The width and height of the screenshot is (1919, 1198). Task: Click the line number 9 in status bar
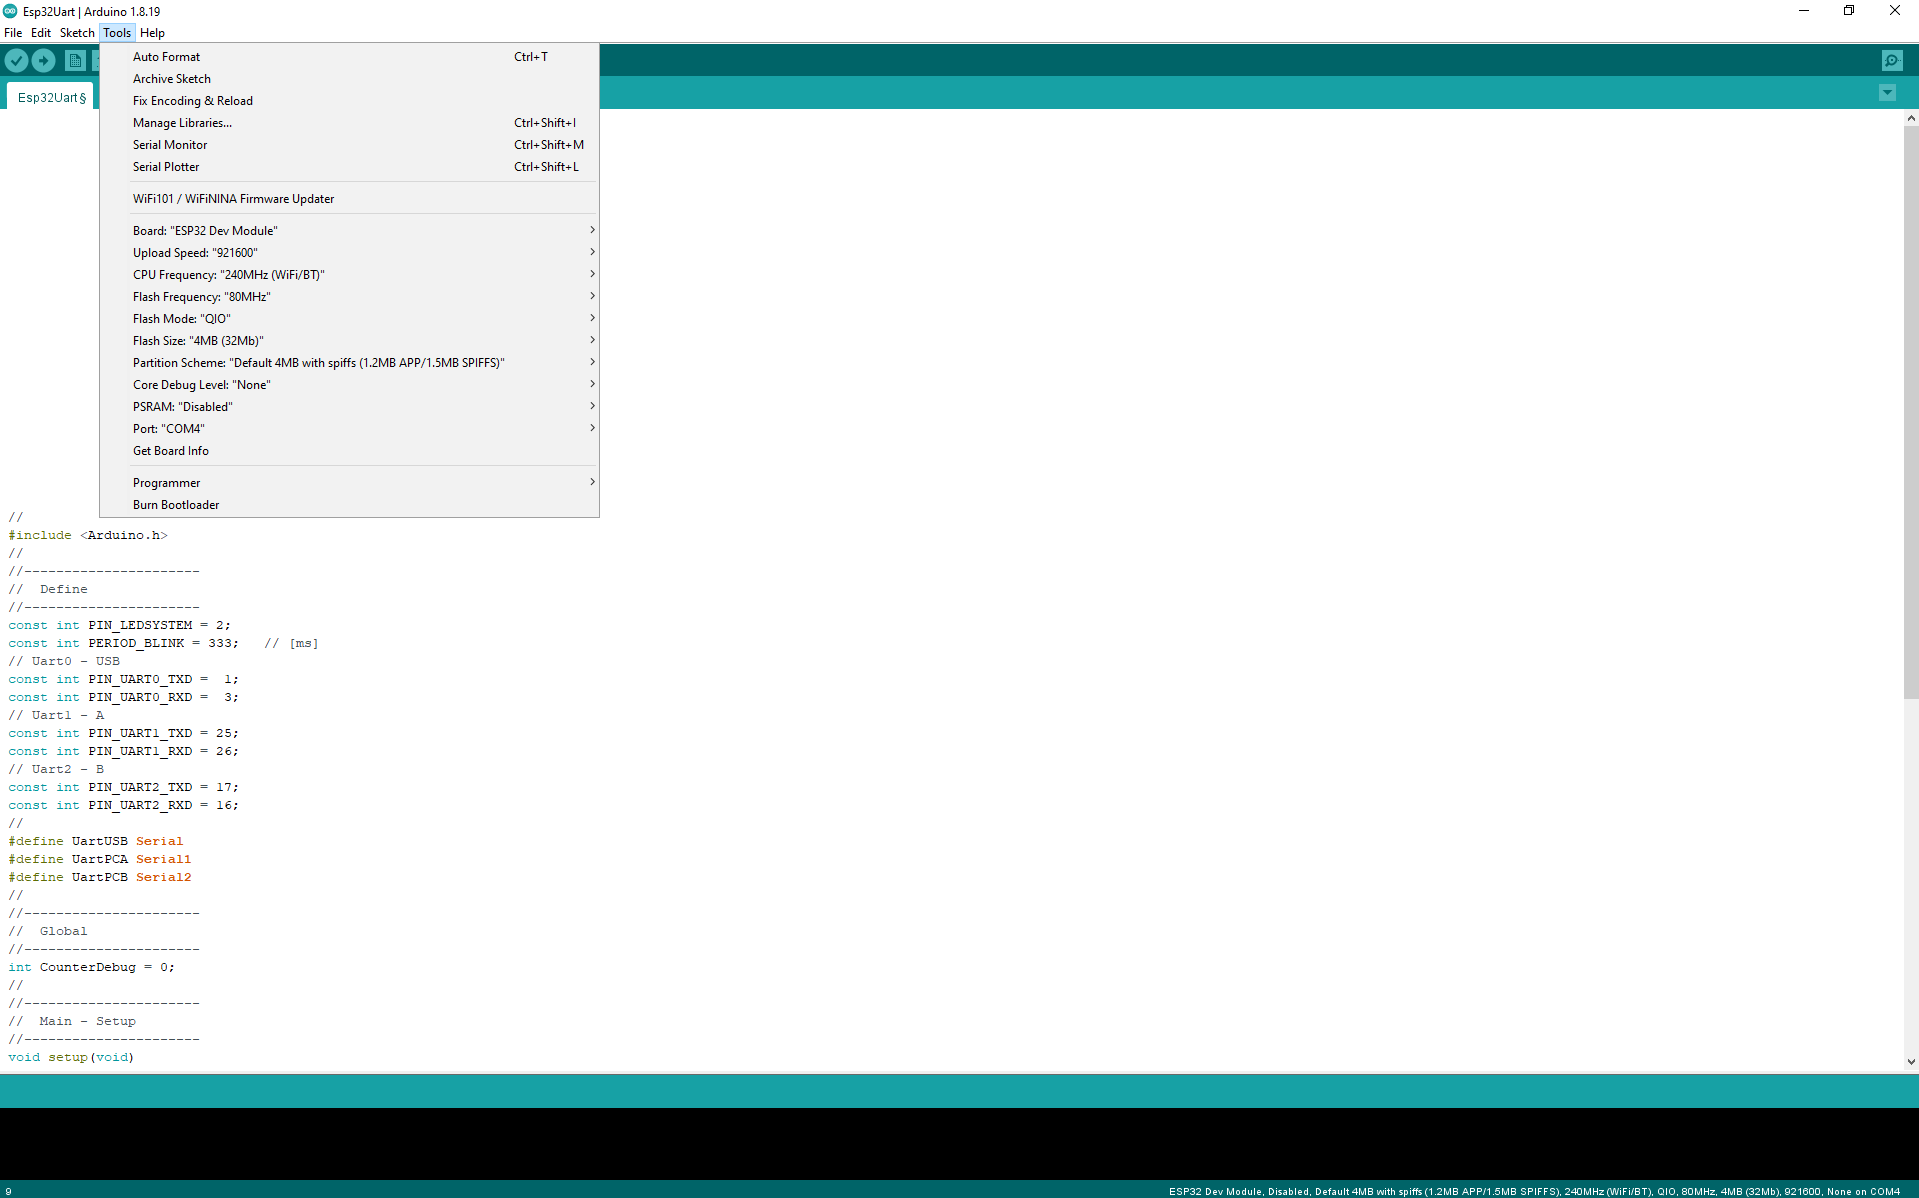8,1191
